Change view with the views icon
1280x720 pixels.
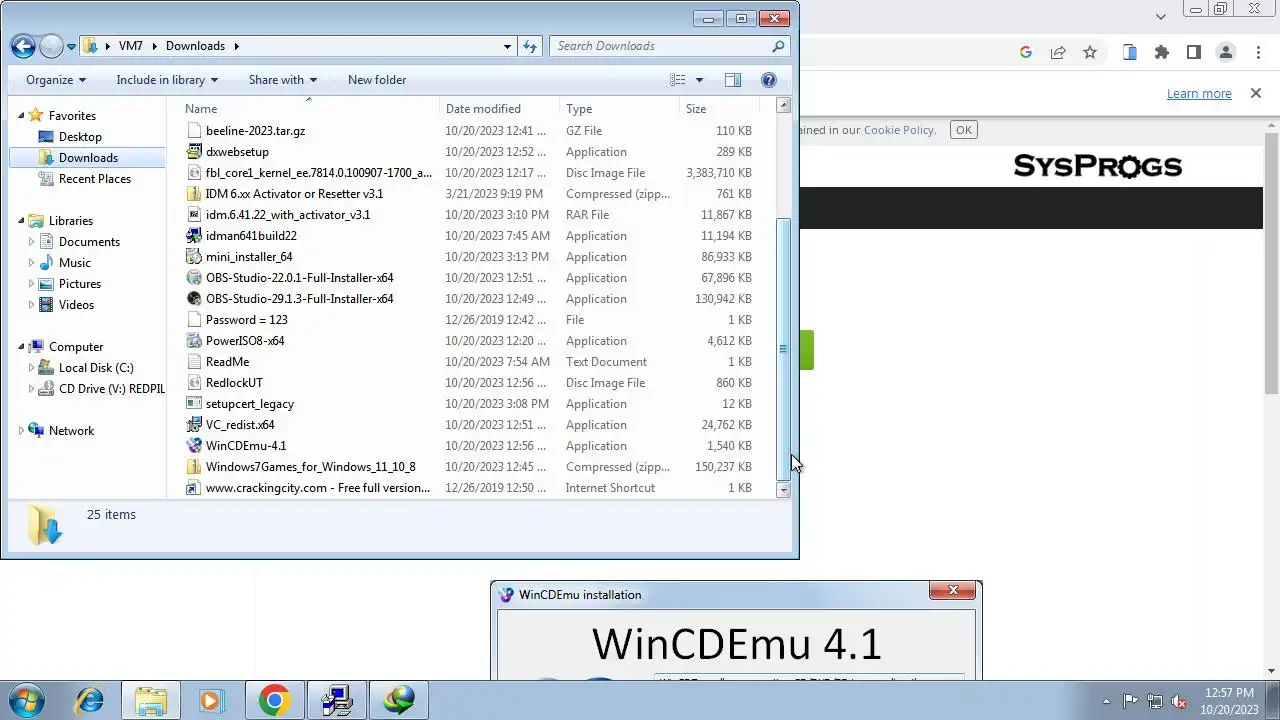point(678,80)
